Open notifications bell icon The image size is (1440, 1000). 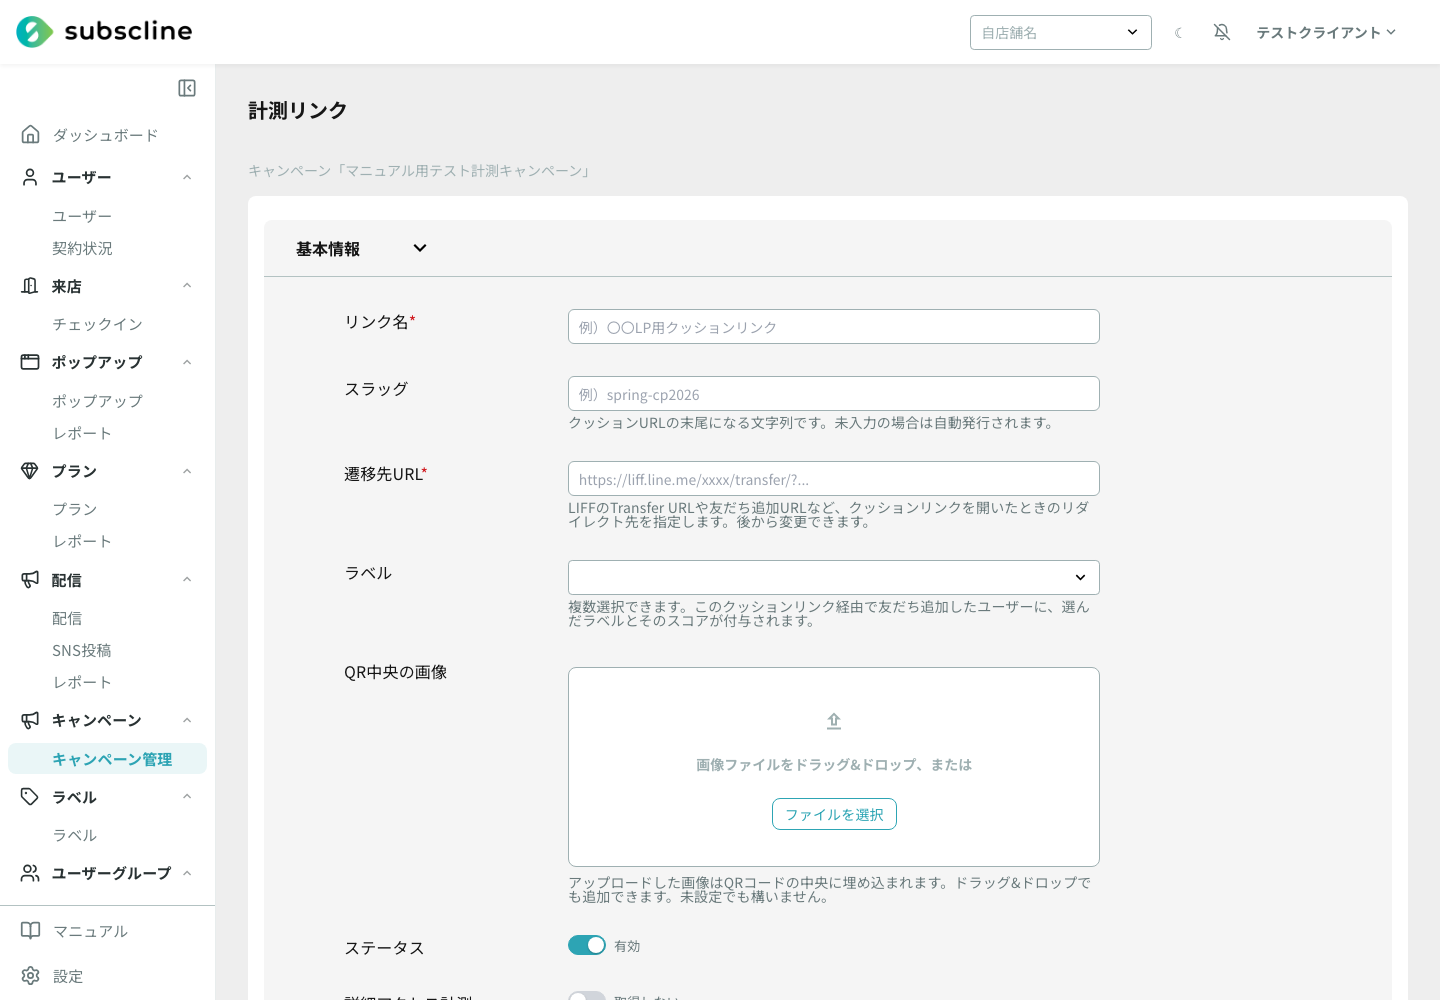click(1222, 32)
